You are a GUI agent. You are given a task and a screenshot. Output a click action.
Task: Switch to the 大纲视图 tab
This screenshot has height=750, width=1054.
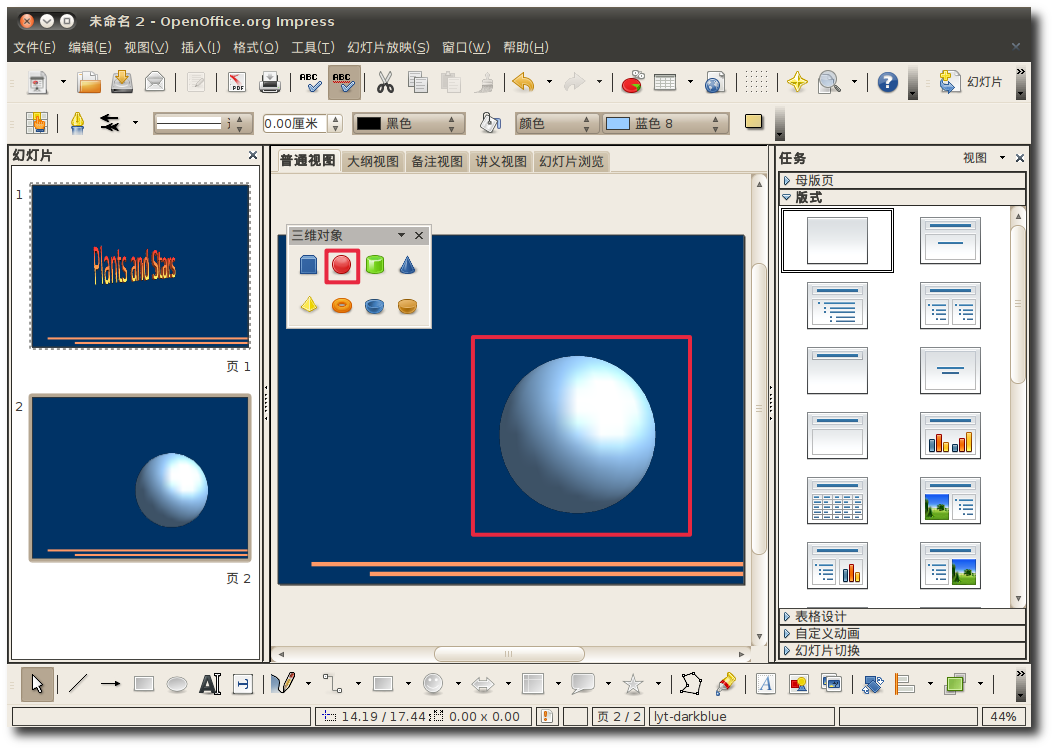point(372,161)
